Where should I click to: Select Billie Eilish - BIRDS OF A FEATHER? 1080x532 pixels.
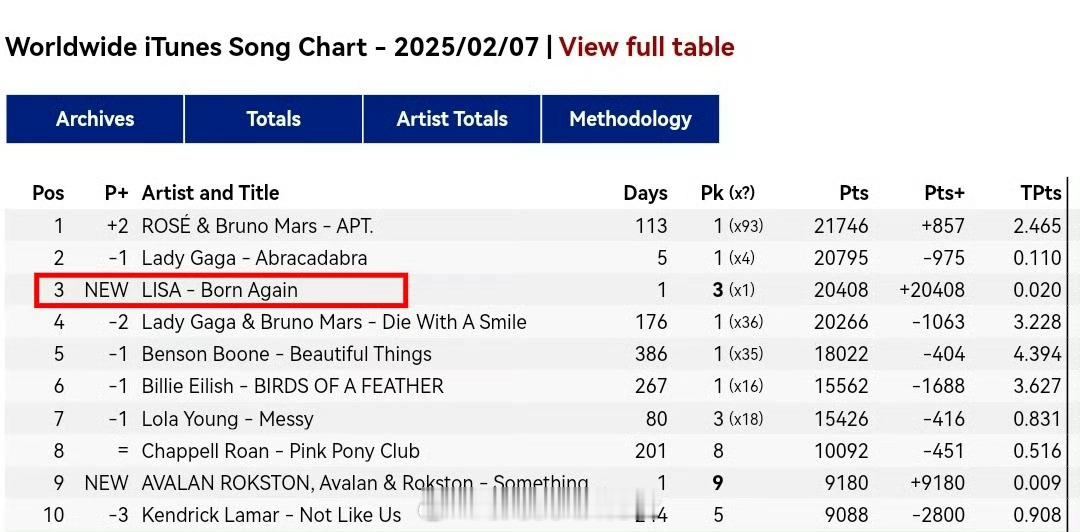pyautogui.click(x=293, y=387)
